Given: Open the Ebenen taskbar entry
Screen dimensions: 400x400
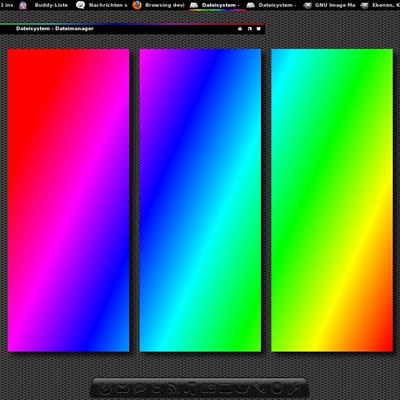Looking at the screenshot, I should (x=380, y=5).
